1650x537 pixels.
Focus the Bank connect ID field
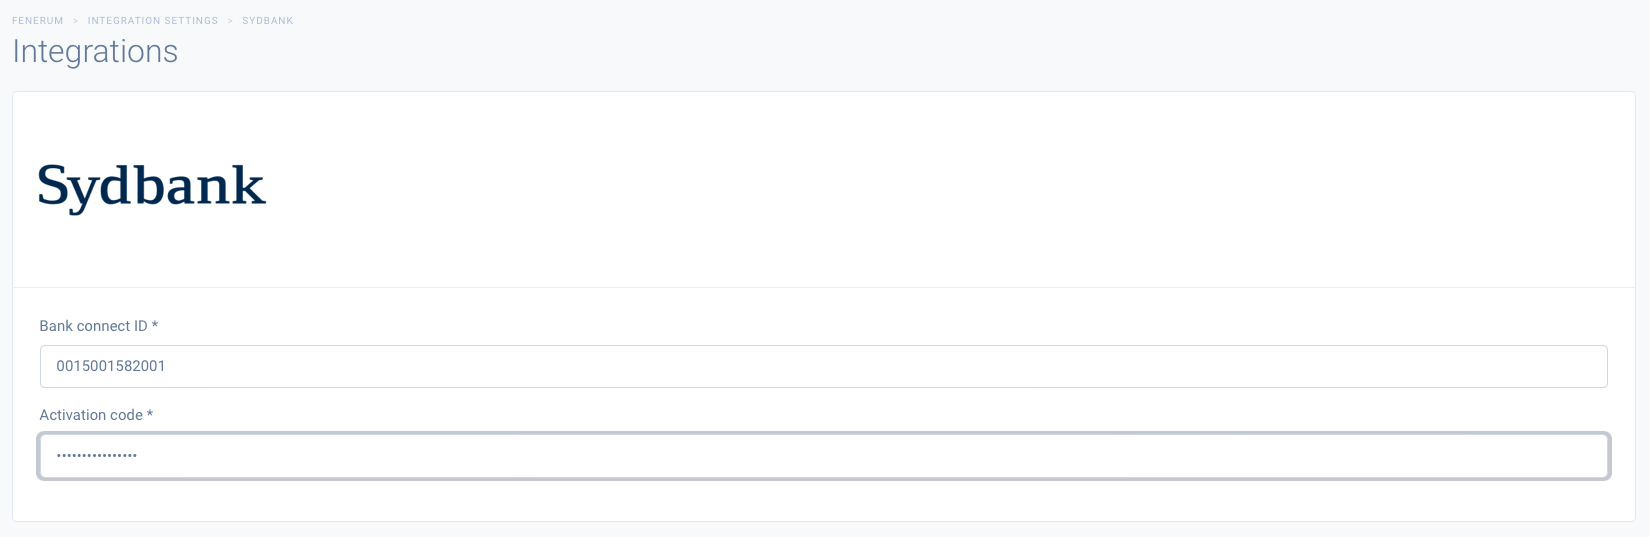point(823,366)
